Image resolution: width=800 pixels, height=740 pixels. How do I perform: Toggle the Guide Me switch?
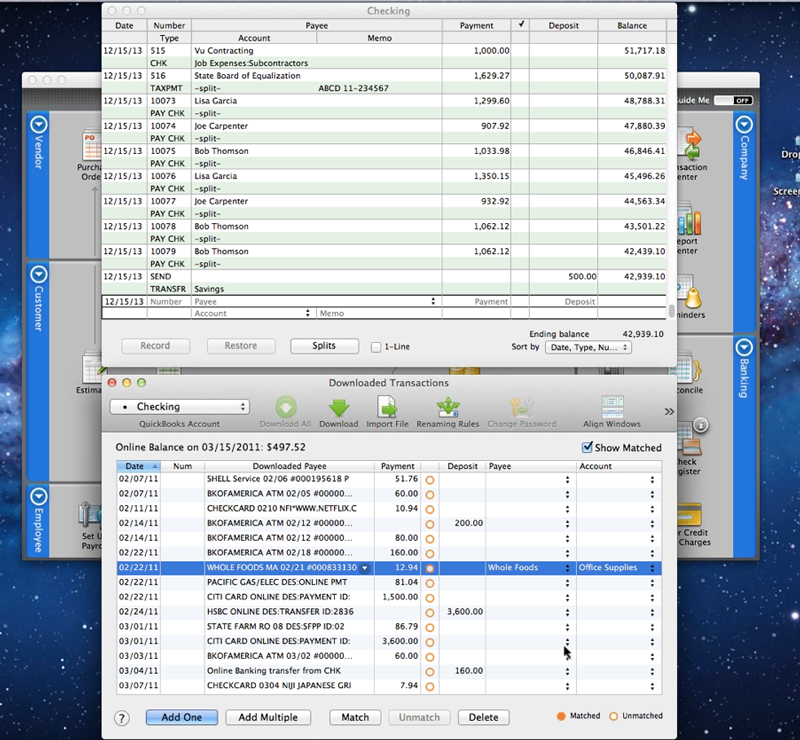point(733,100)
